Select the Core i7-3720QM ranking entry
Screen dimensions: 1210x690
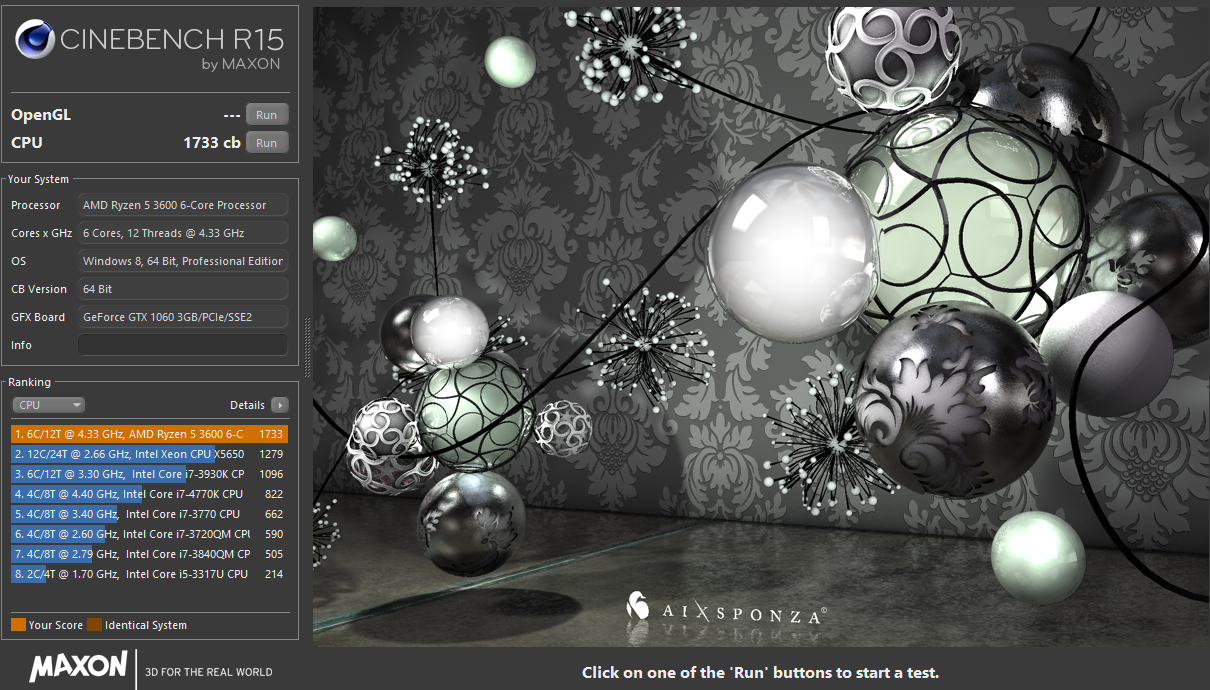(150, 534)
